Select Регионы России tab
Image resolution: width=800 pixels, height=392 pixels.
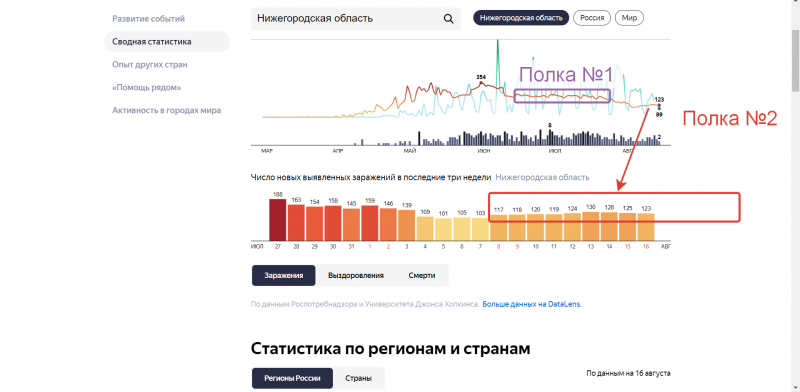(292, 379)
